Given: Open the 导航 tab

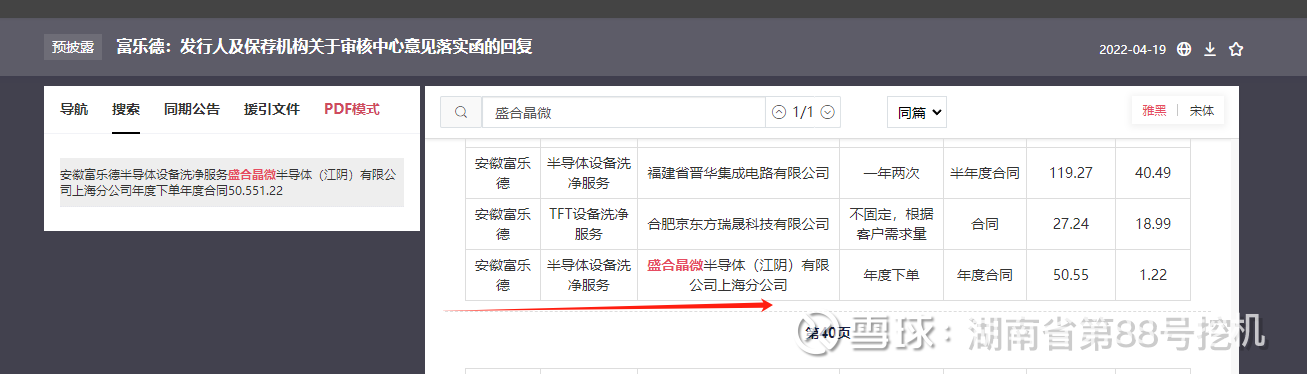Looking at the screenshot, I should click(x=74, y=110).
